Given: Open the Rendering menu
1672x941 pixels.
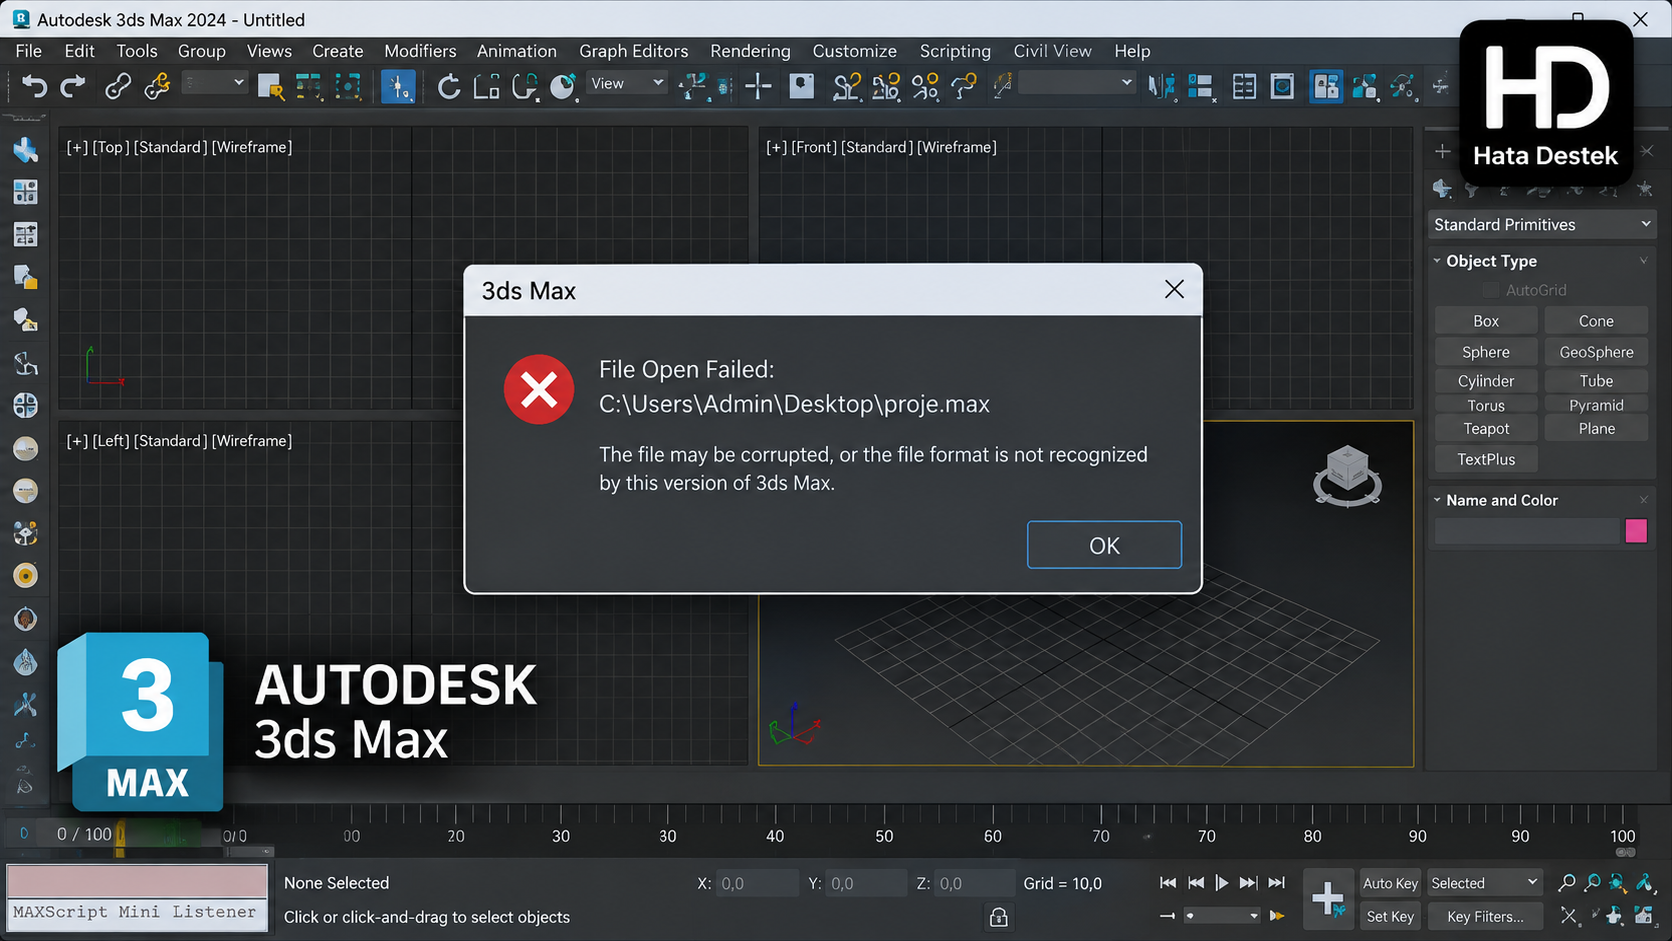Looking at the screenshot, I should [750, 51].
